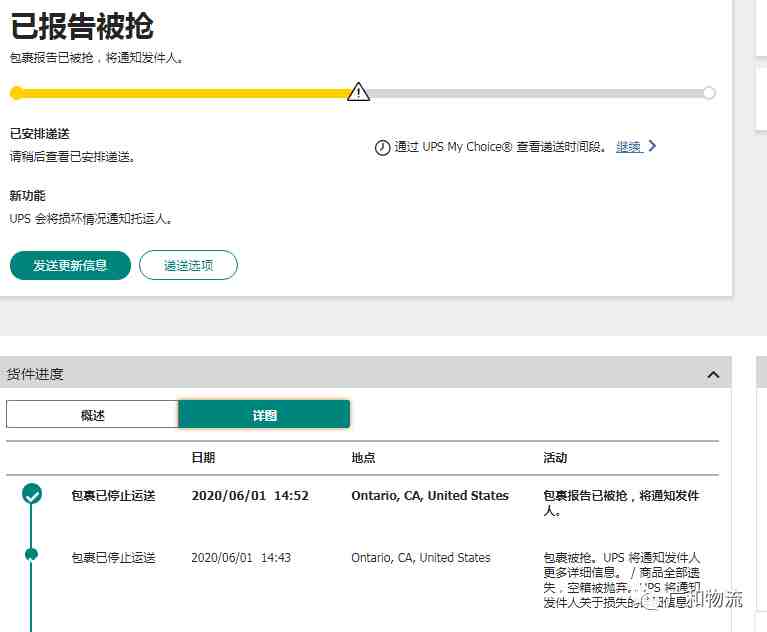Click the empty end circle of progress bar
Viewport: 767px width, 632px height.
click(x=709, y=93)
